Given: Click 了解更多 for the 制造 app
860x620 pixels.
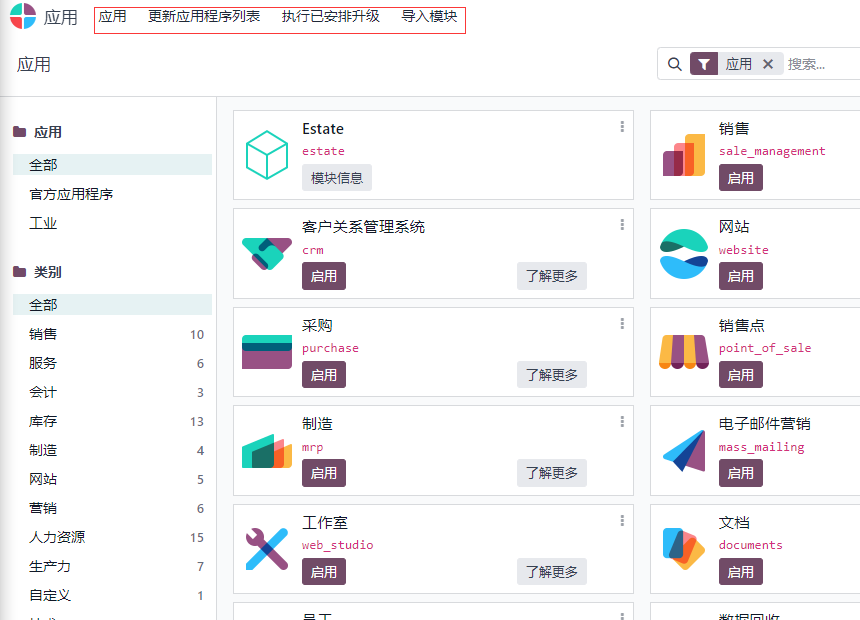Looking at the screenshot, I should coord(551,473).
